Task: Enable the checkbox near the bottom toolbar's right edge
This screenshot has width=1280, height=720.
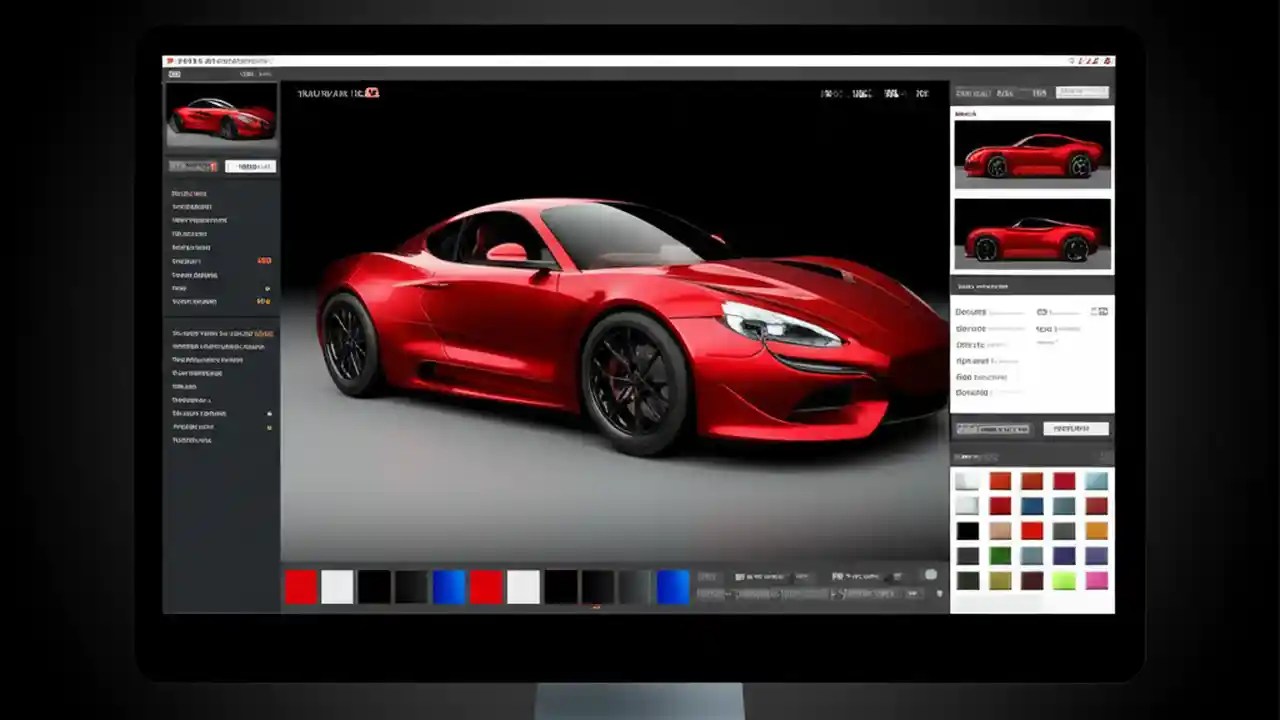Action: (x=932, y=574)
